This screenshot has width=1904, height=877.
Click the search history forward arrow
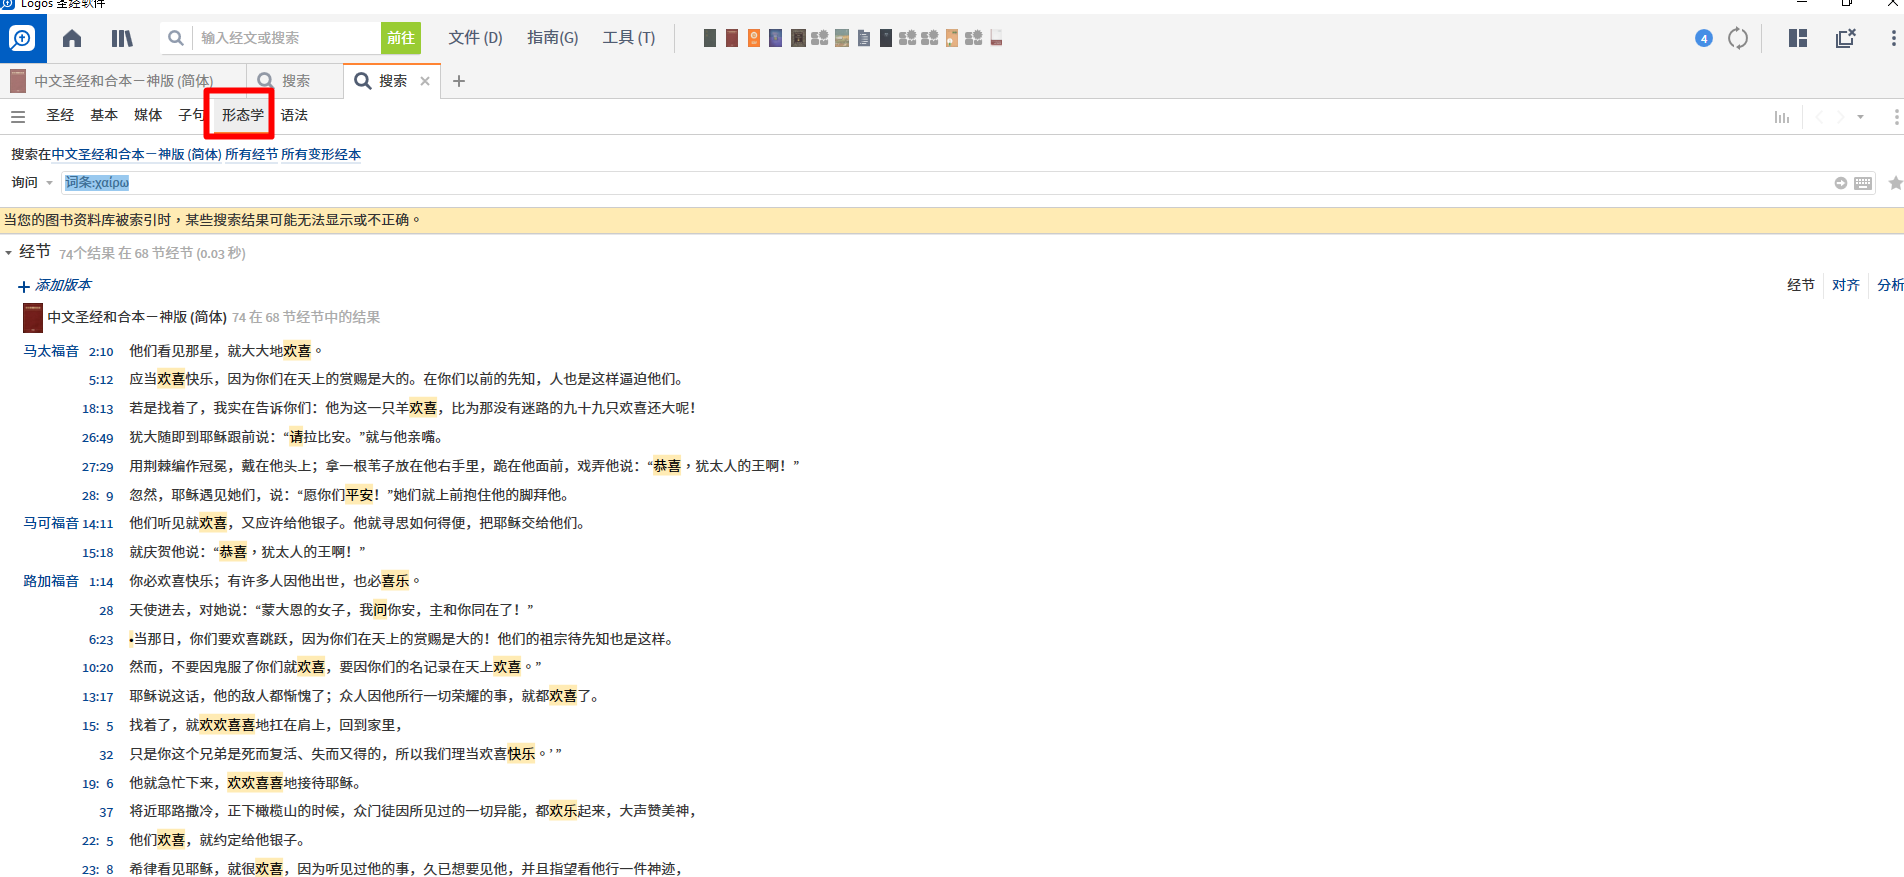(1840, 117)
